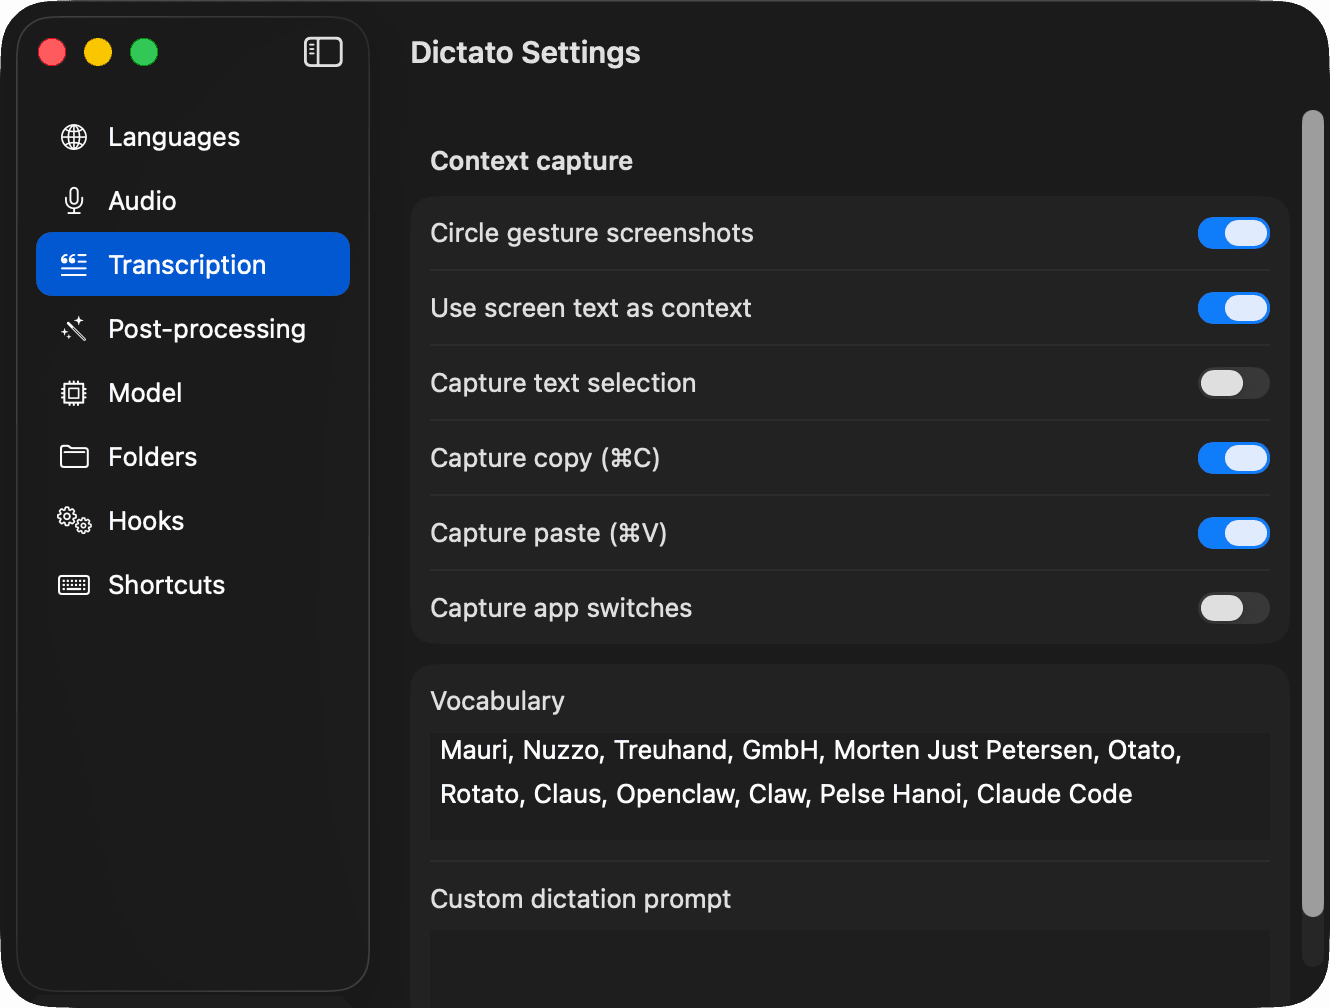Turn off Use screen text as context
1330x1008 pixels.
pyautogui.click(x=1233, y=308)
